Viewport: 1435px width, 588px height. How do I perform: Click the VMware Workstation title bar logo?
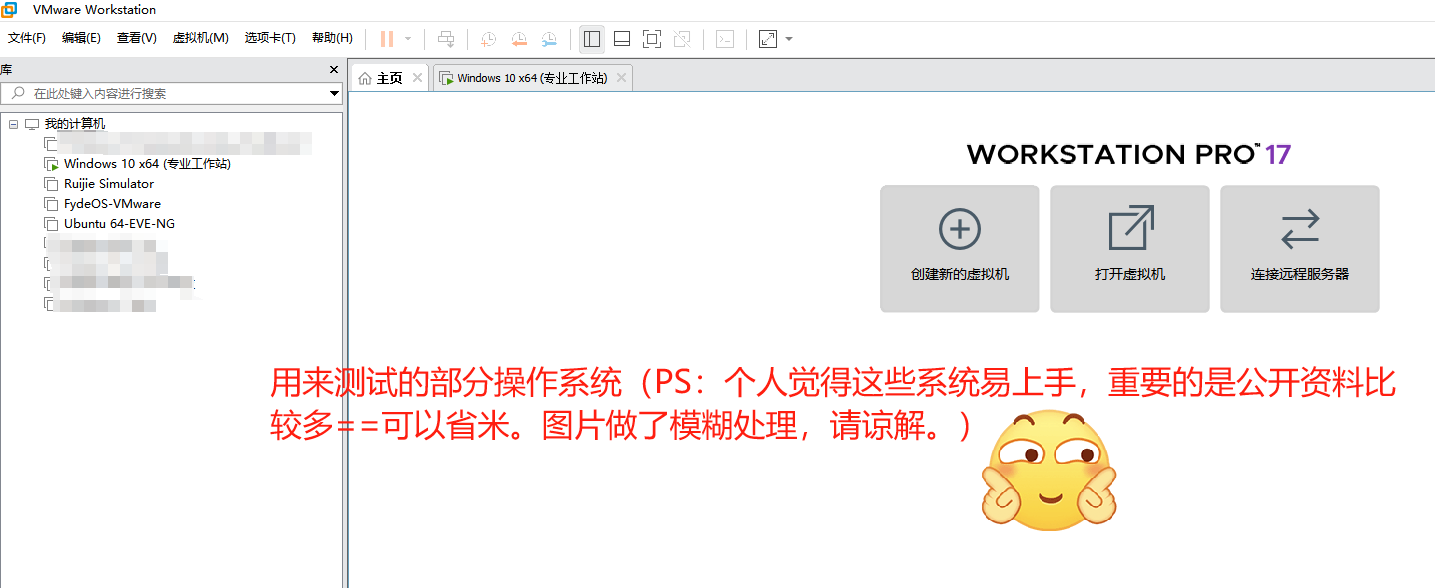click(9, 10)
